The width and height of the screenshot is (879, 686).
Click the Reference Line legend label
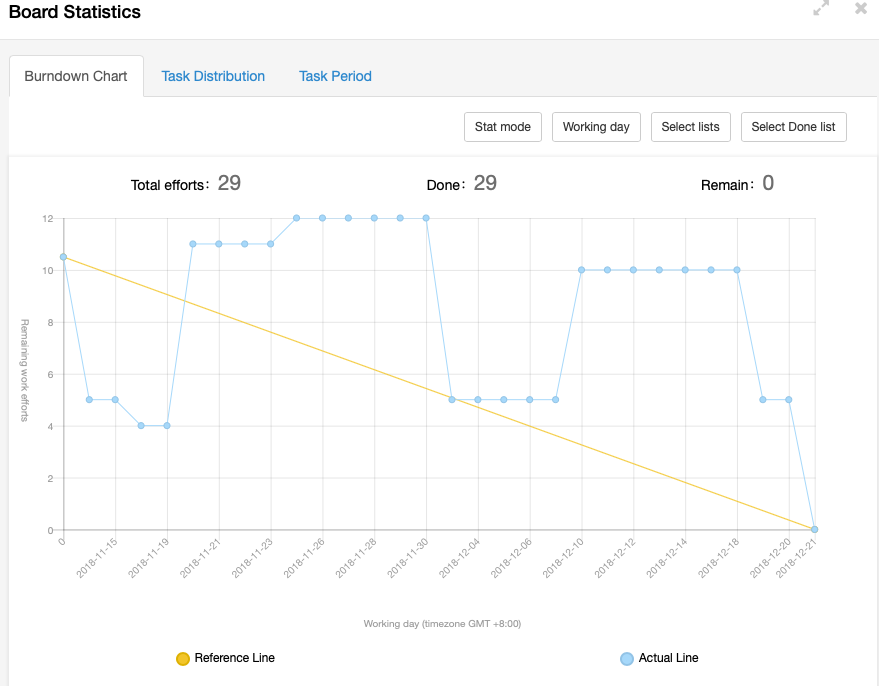coord(234,658)
